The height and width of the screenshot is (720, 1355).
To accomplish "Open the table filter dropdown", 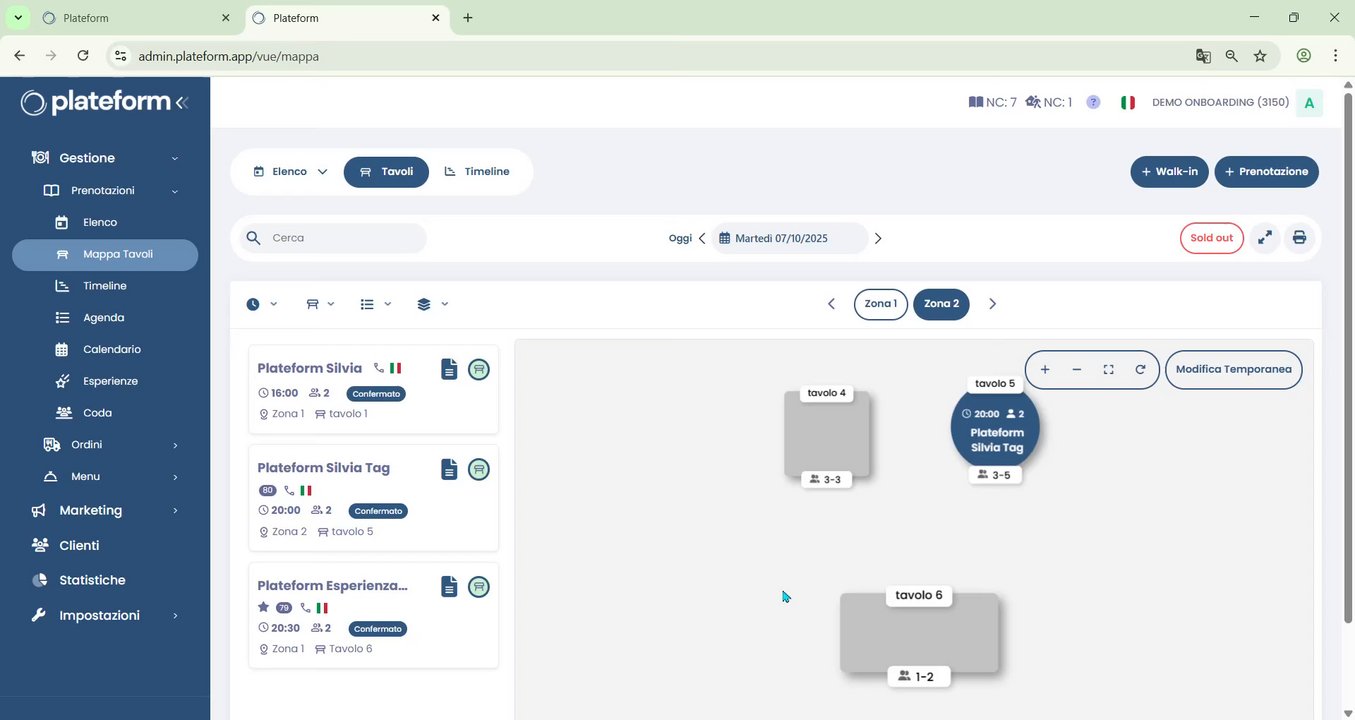I will [x=320, y=304].
